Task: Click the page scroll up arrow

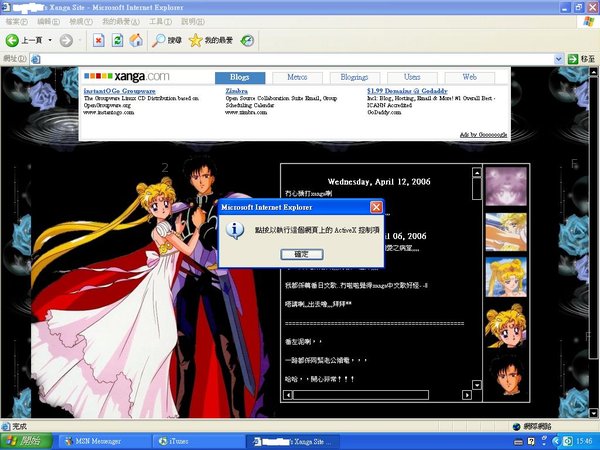Action: click(593, 71)
